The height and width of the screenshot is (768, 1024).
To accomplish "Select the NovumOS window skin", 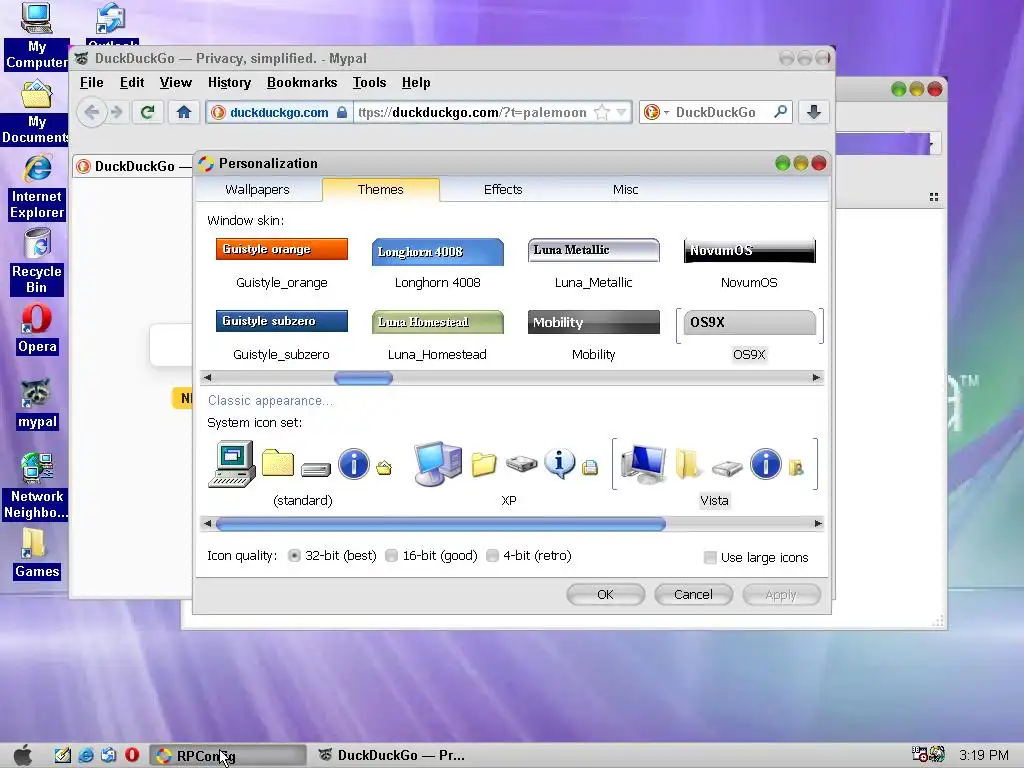I will click(x=749, y=264).
